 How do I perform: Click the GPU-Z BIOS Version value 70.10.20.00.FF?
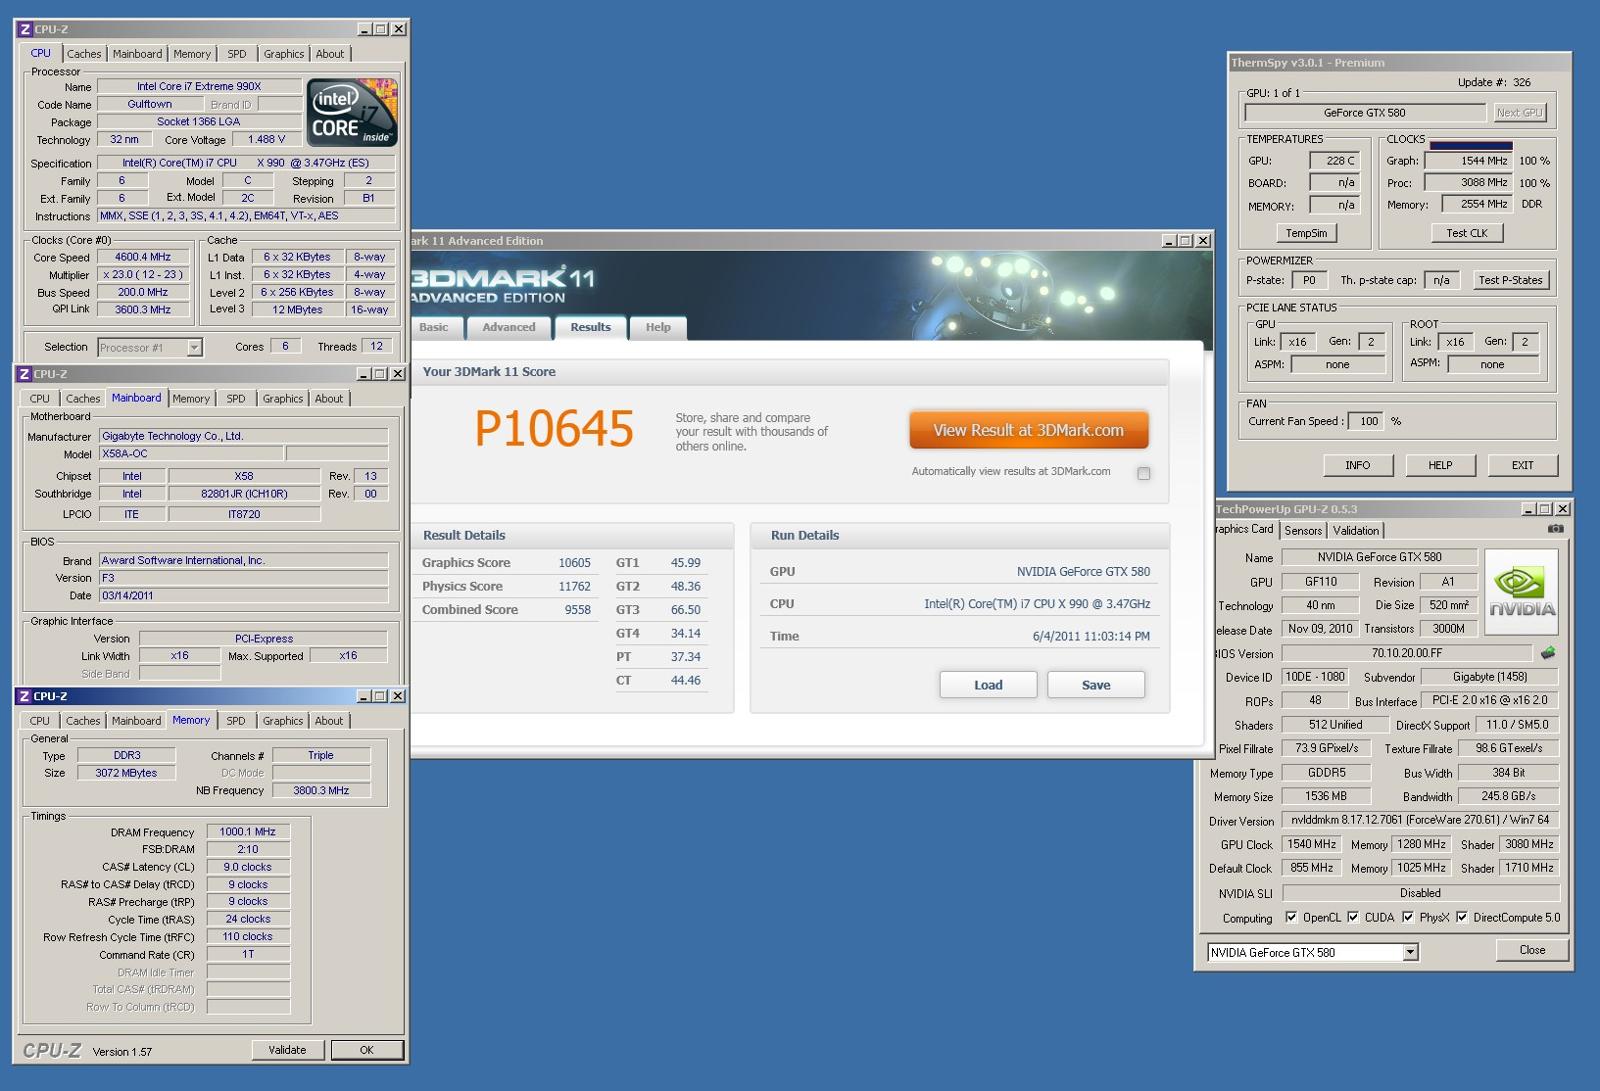coord(1407,653)
